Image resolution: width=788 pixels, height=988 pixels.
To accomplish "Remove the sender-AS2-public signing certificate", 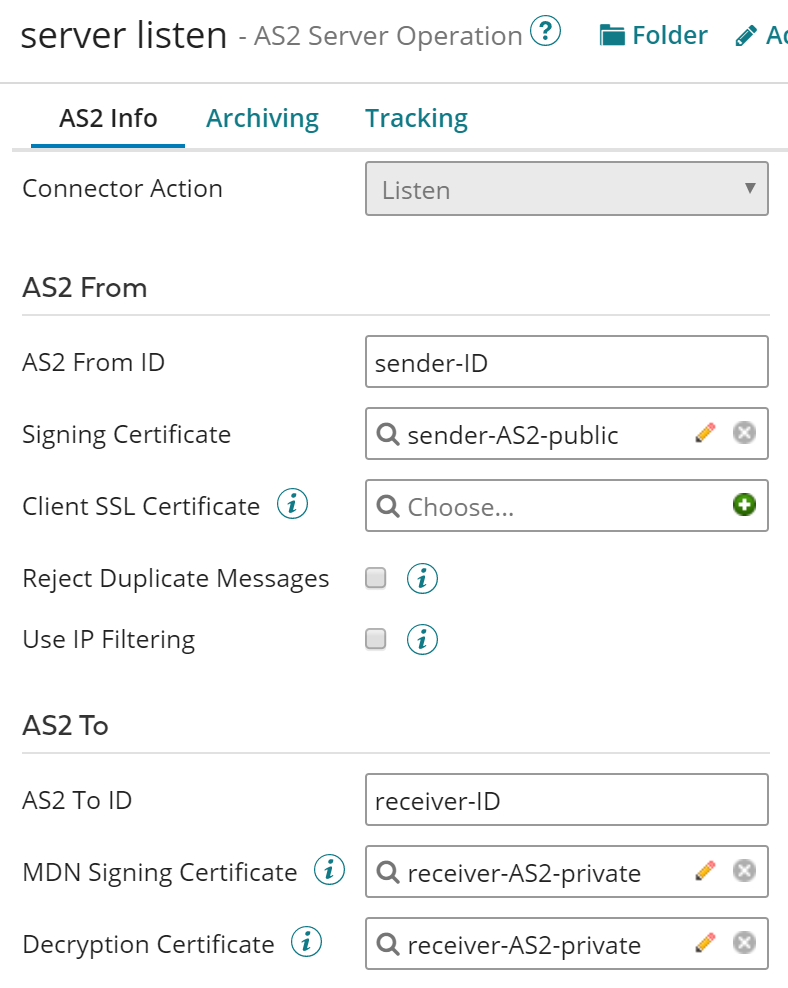I will pyautogui.click(x=744, y=434).
